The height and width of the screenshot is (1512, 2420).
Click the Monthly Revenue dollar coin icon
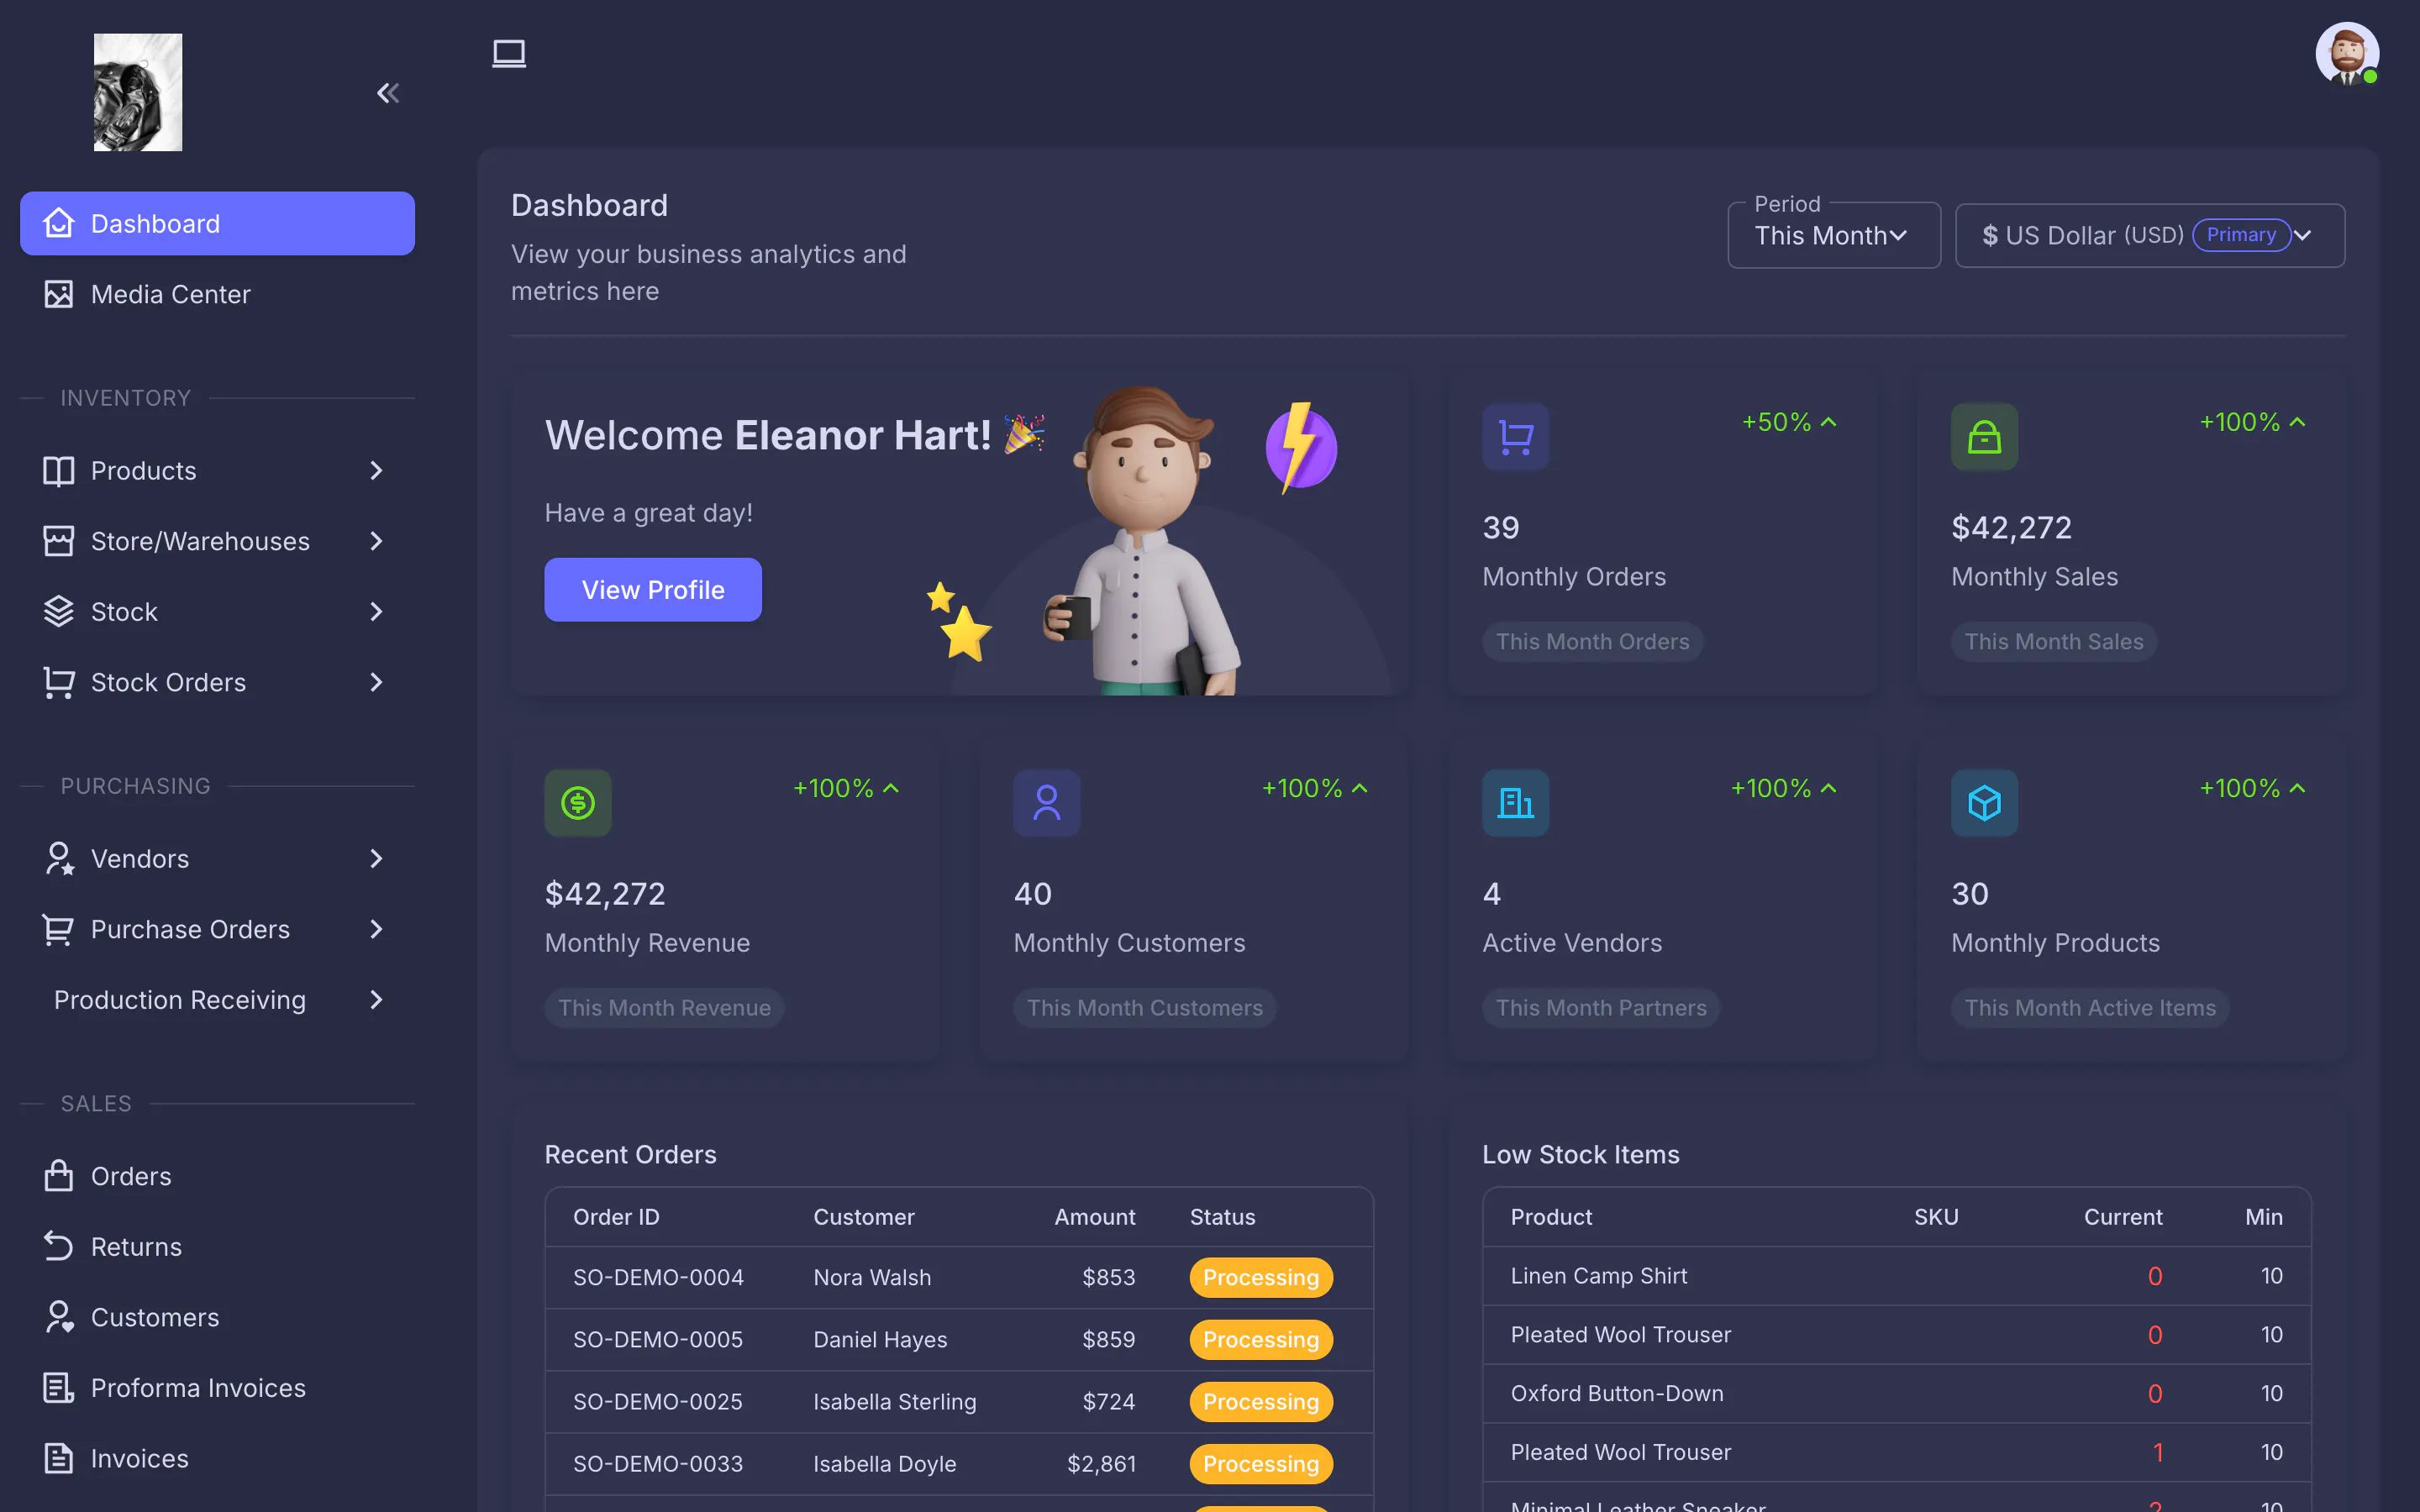pos(578,803)
